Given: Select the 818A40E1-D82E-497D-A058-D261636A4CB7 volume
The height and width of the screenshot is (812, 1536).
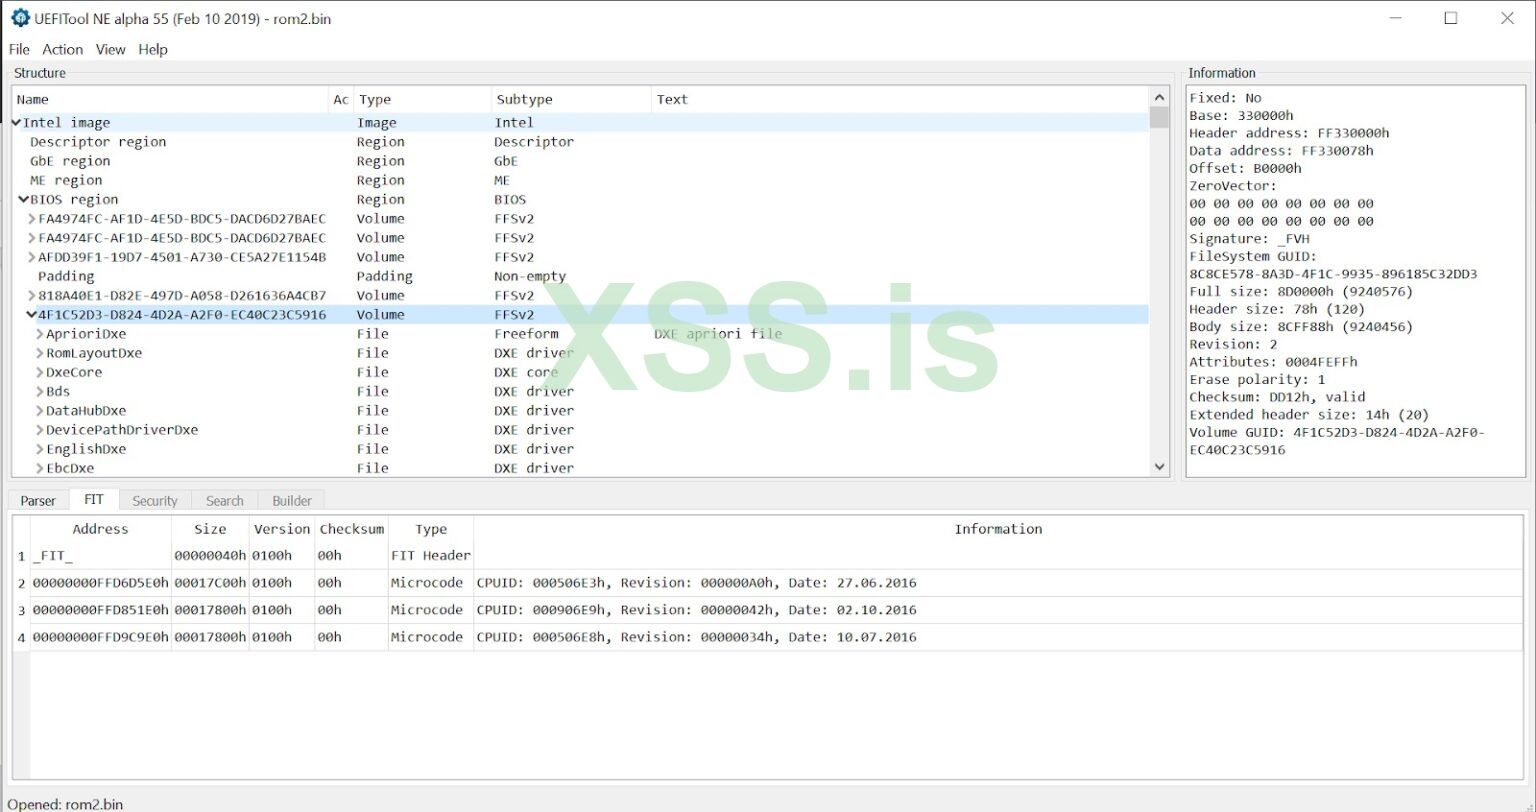Looking at the screenshot, I should pos(182,296).
